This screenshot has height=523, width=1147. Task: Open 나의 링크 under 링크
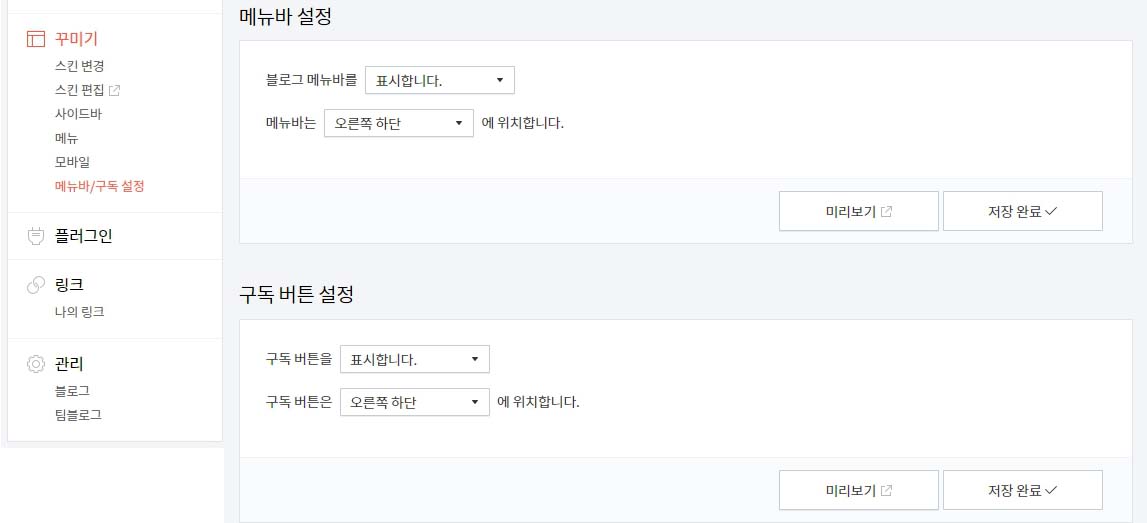point(80,312)
